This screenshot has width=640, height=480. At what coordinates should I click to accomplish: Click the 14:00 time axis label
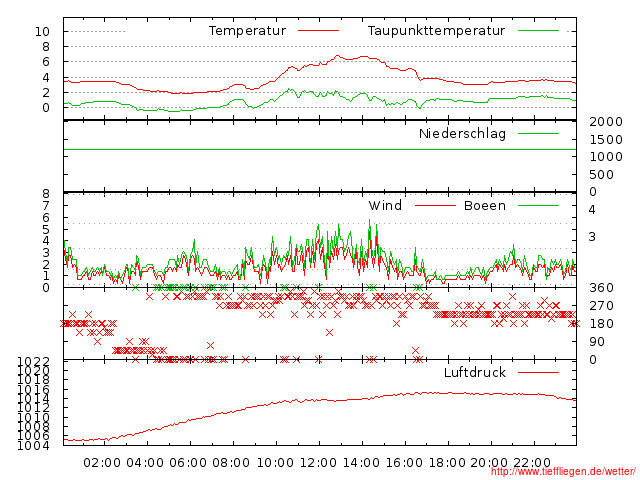pyautogui.click(x=361, y=463)
